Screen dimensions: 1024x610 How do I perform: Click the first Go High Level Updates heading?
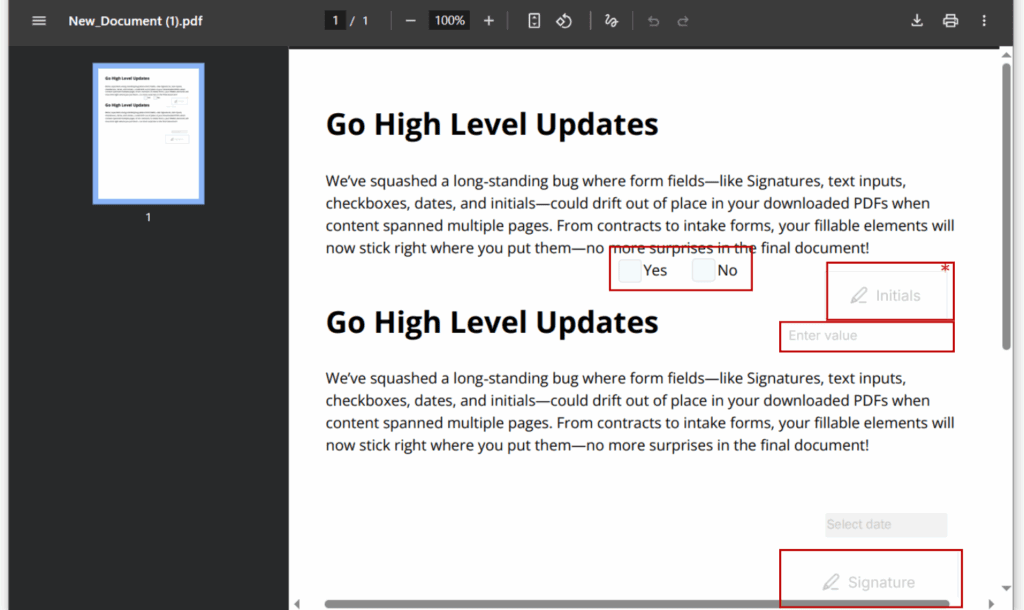492,124
